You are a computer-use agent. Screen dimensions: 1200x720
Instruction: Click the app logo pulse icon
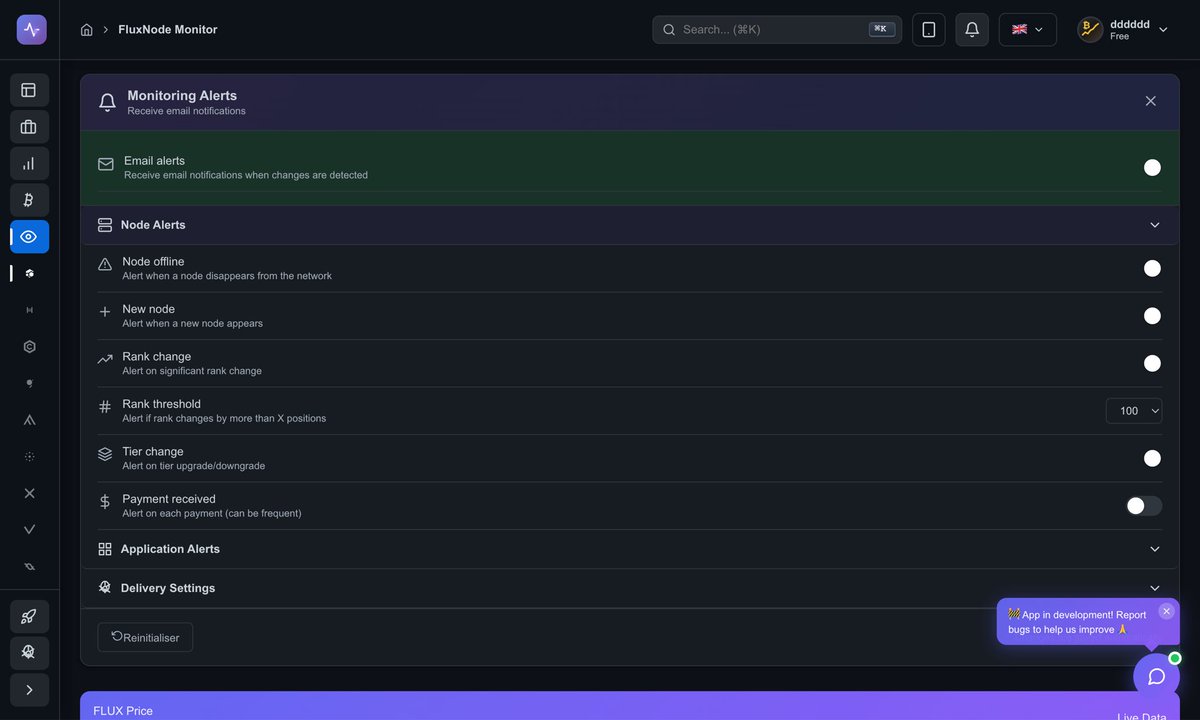coord(31,29)
